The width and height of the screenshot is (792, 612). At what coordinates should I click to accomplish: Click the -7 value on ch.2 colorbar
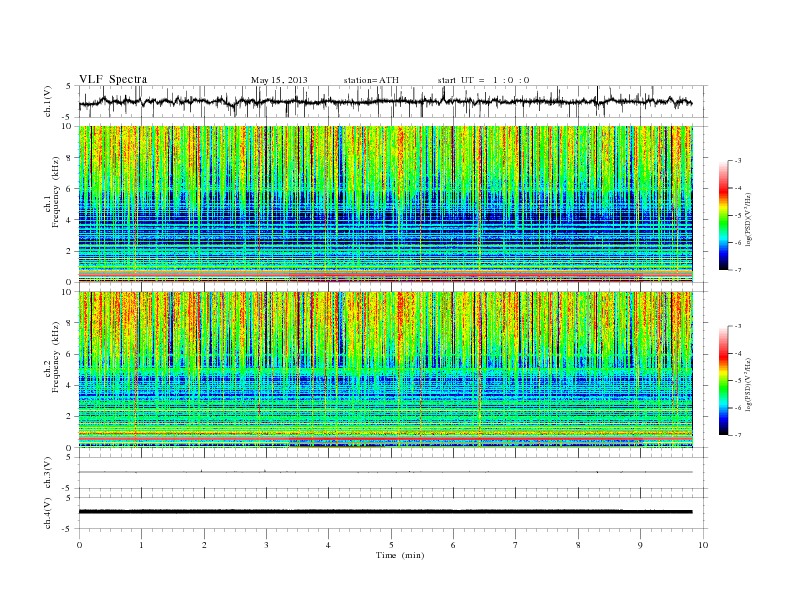(x=738, y=435)
